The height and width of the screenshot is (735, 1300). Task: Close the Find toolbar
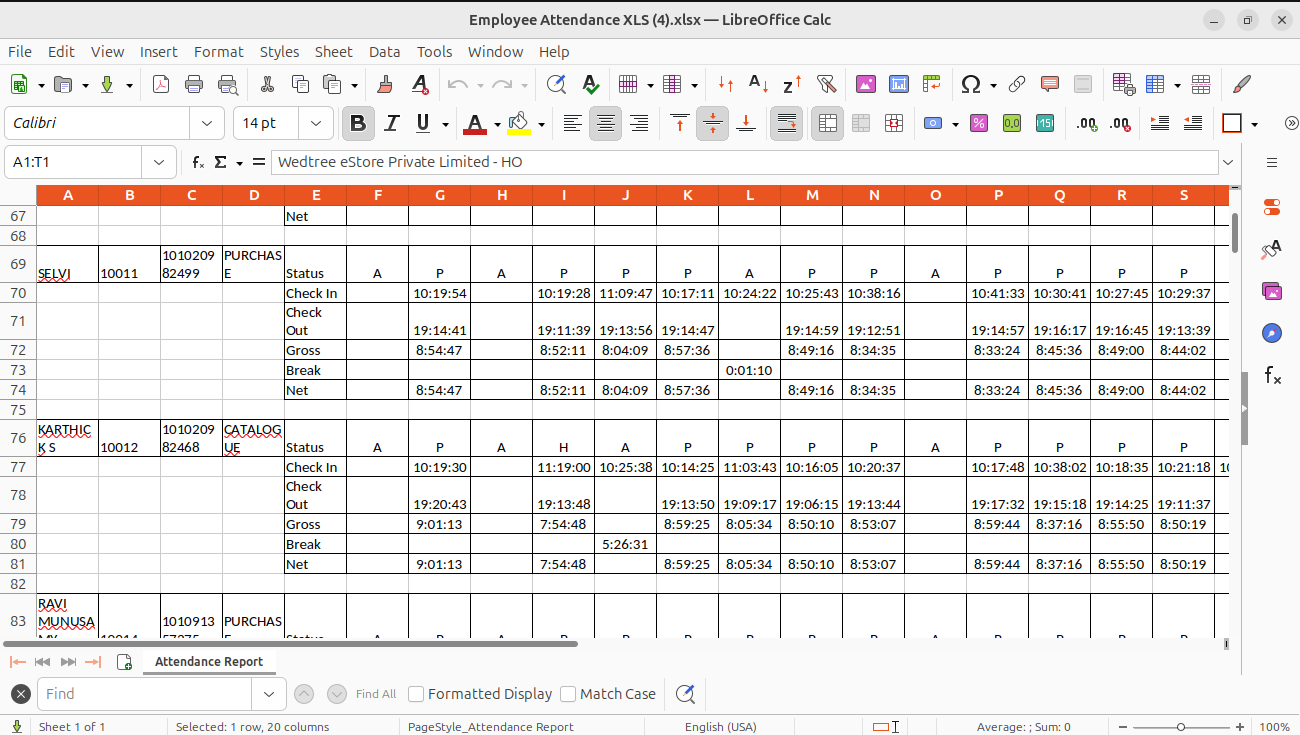pyautogui.click(x=20, y=694)
